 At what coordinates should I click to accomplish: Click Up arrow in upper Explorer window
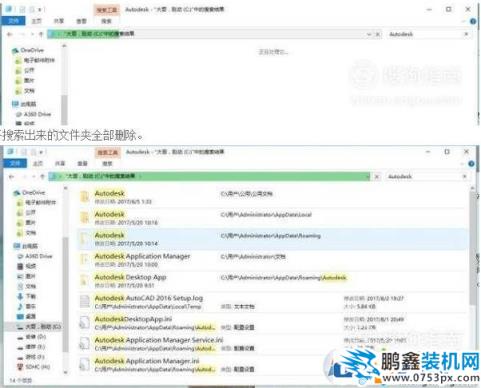coord(41,34)
